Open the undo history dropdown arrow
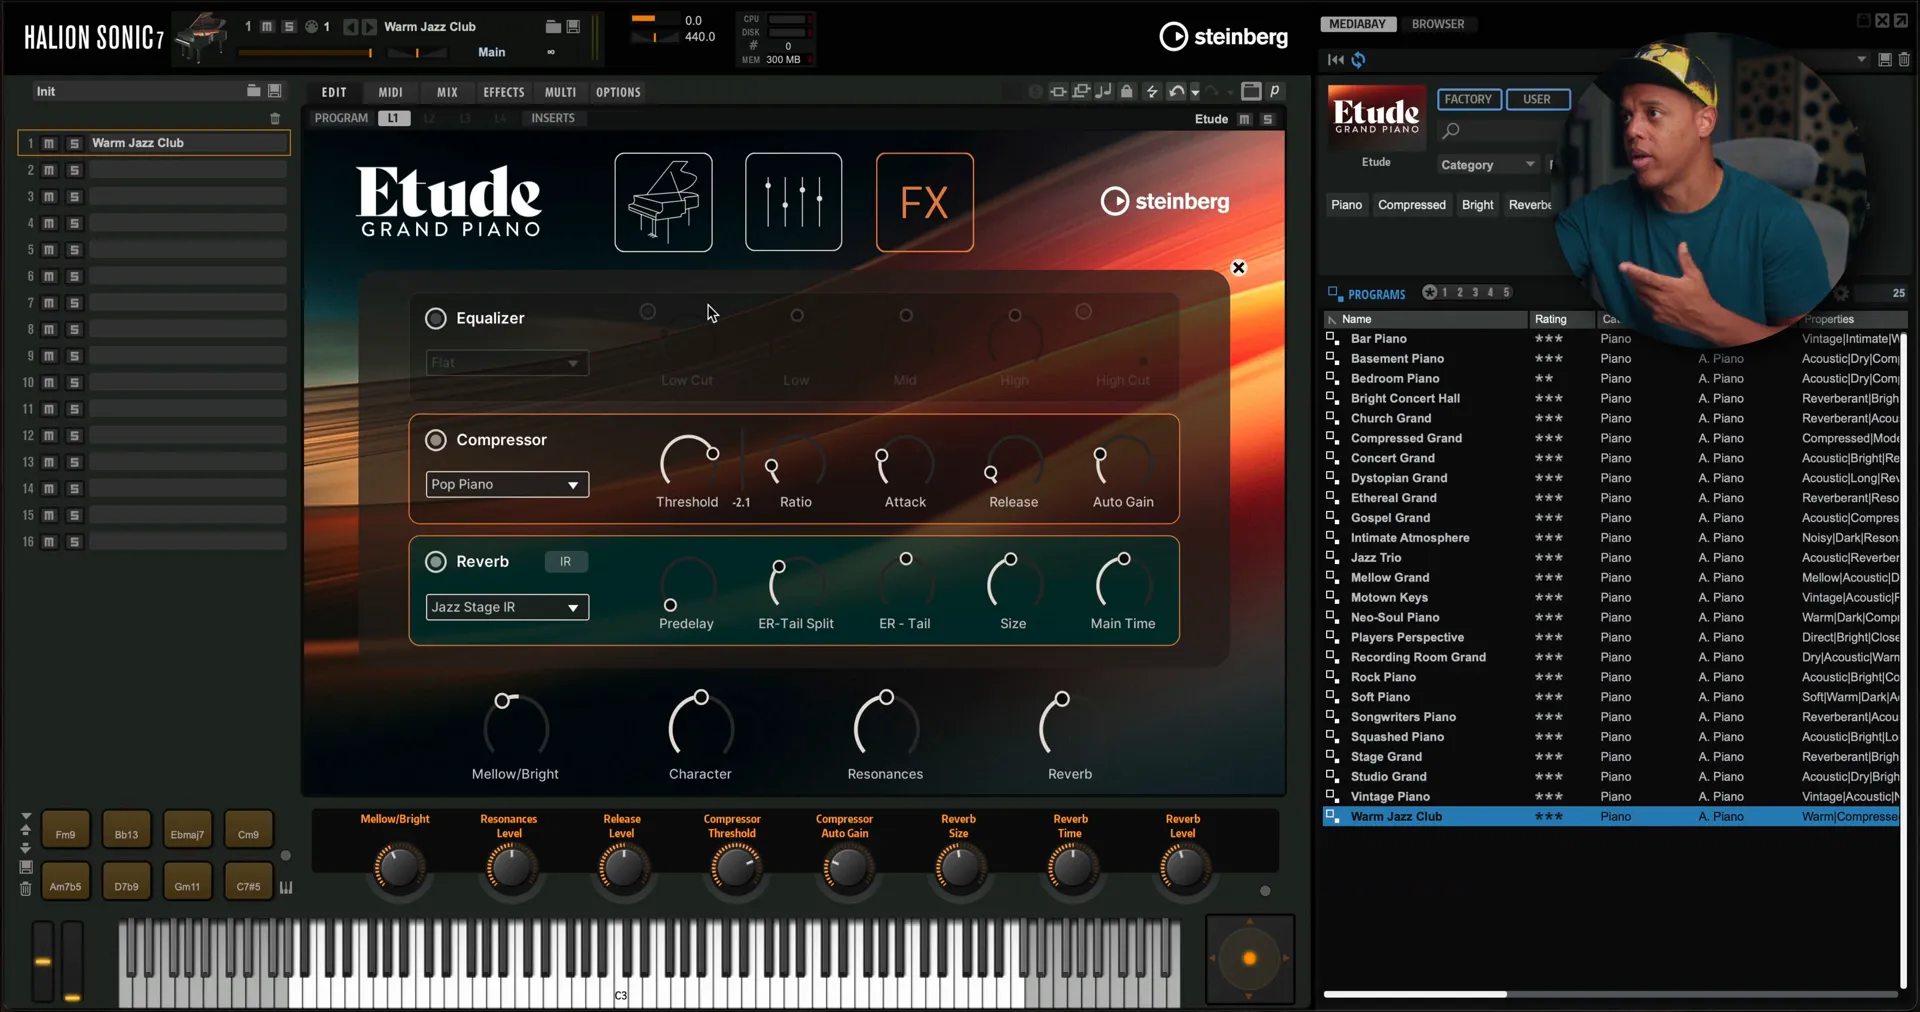 click(1195, 93)
